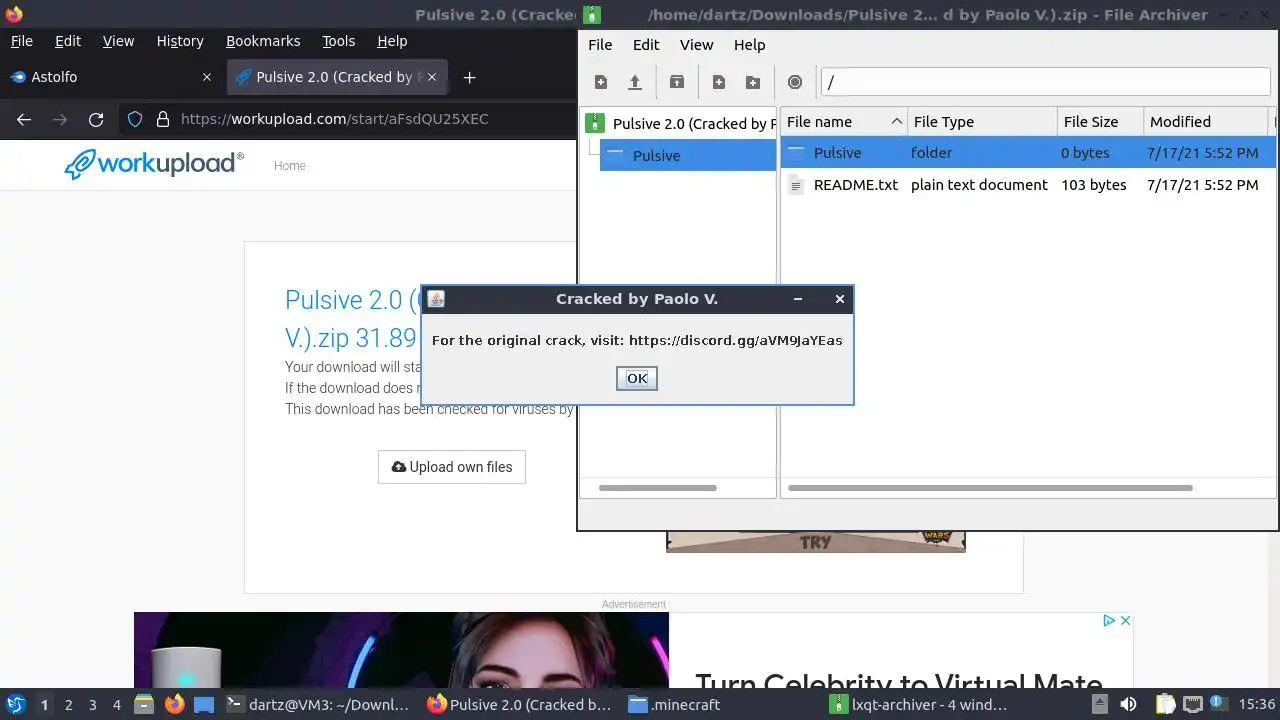1280x720 pixels.
Task: Open Tools menu in Firefox
Action: pos(338,41)
